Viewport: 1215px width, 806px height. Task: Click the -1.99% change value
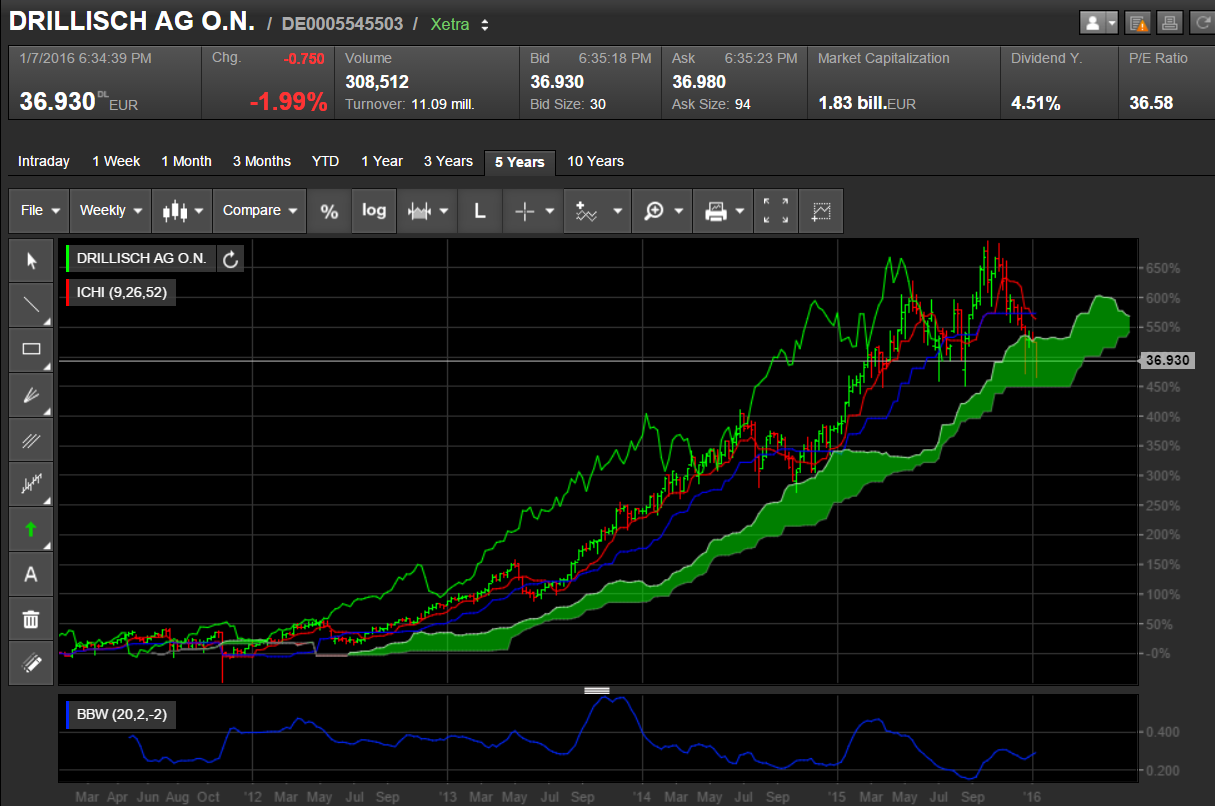(289, 101)
